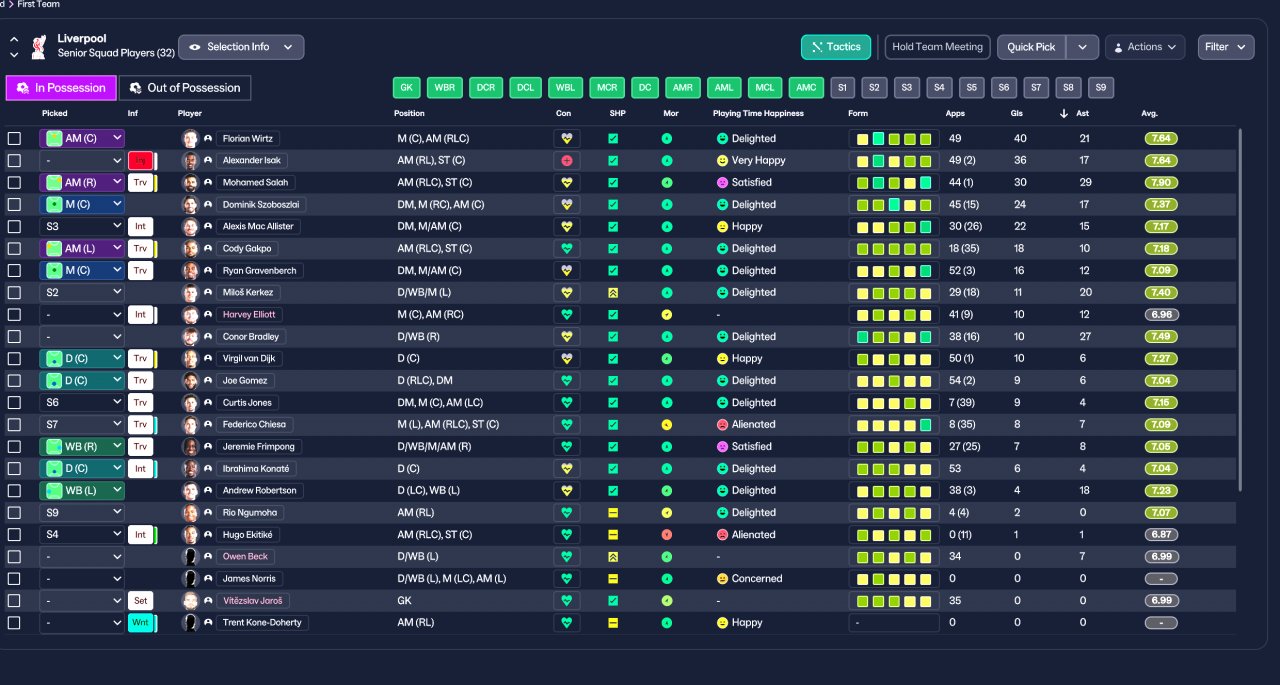Click the Alienated face icon for Federico Chiesa
This screenshot has width=1280, height=685.
point(722,424)
